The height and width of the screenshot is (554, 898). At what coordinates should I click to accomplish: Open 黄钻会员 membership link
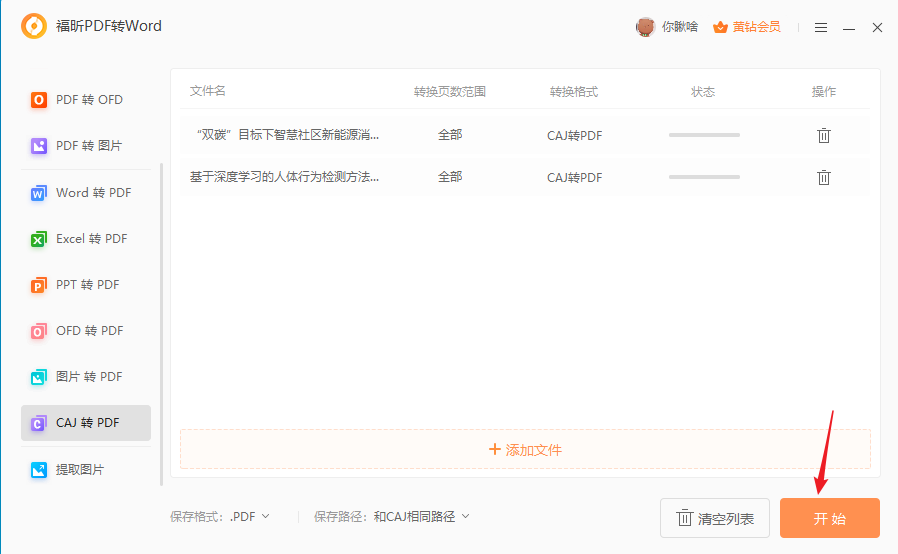pyautogui.click(x=756, y=27)
